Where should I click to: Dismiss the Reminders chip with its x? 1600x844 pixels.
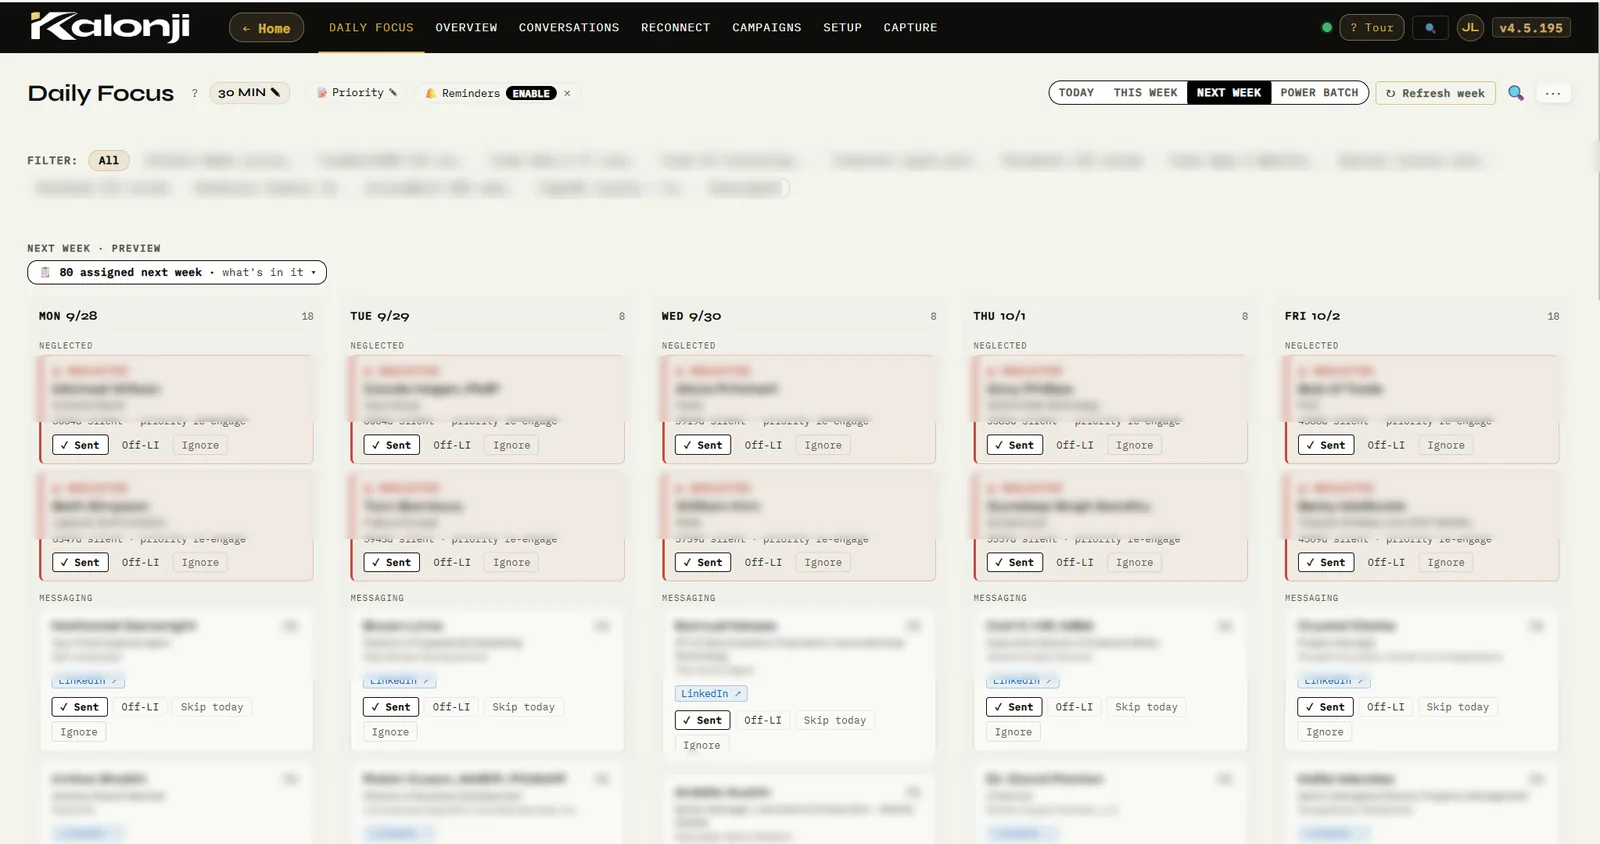pyautogui.click(x=567, y=94)
